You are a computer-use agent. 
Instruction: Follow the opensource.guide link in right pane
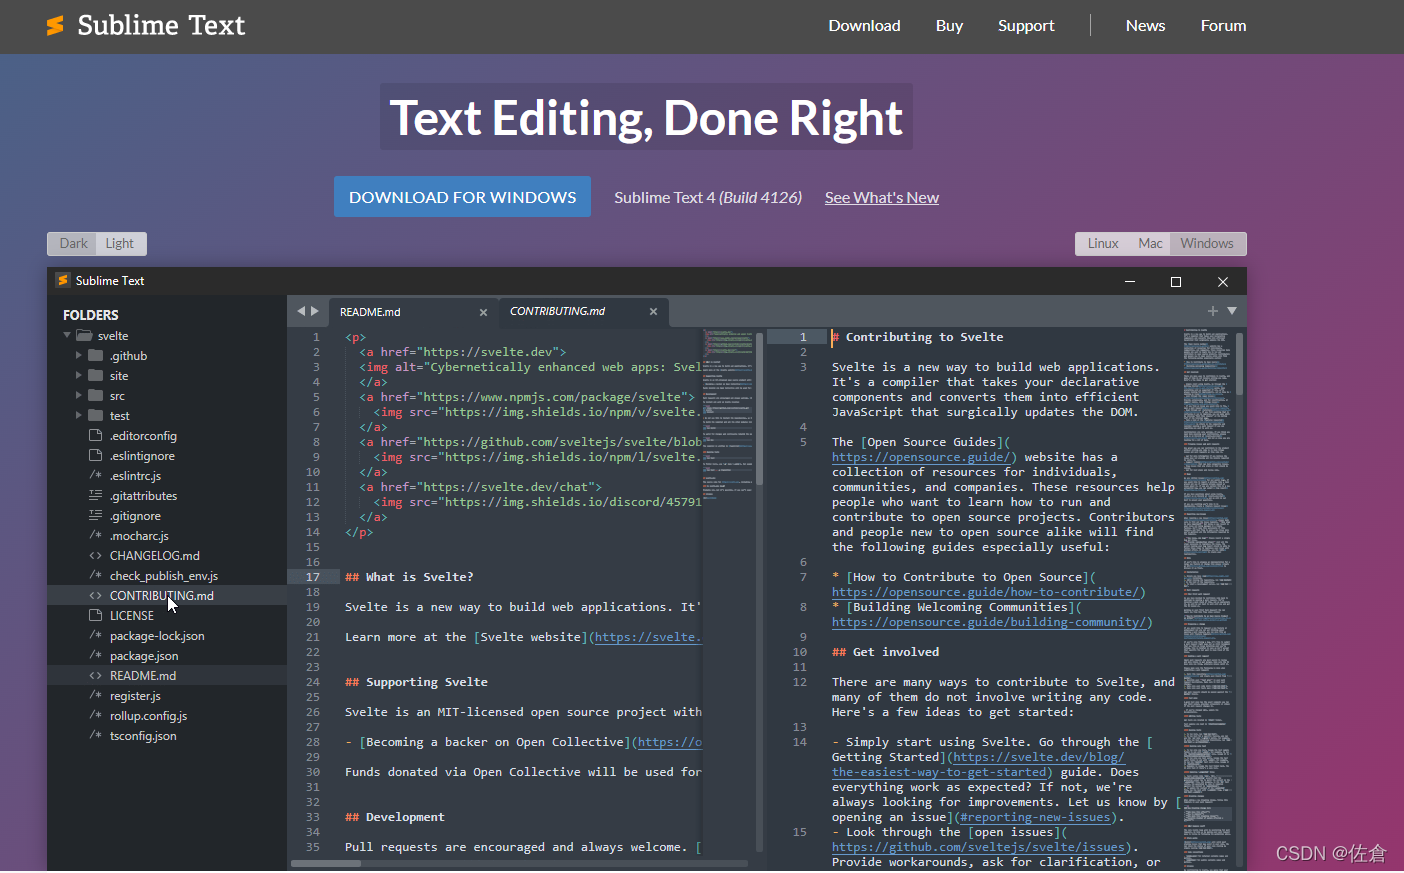coord(924,457)
